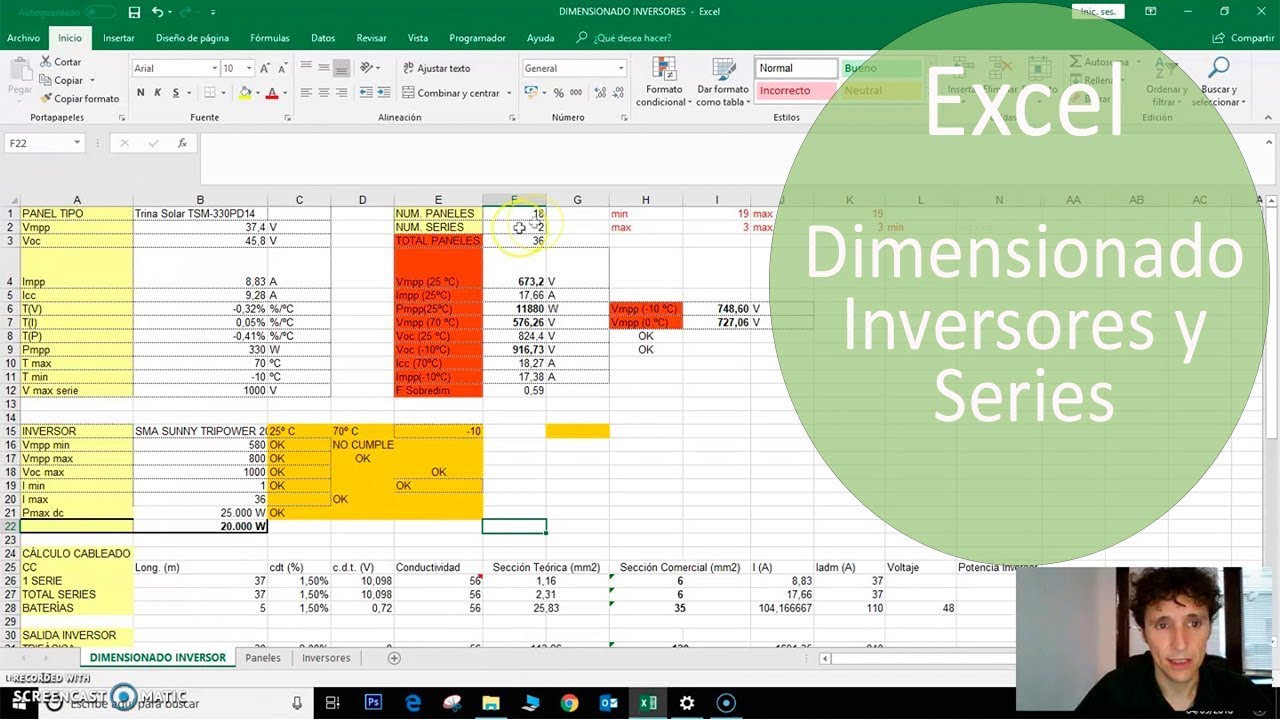Apply percent style format
The image size is (1280, 720).
pos(559,93)
